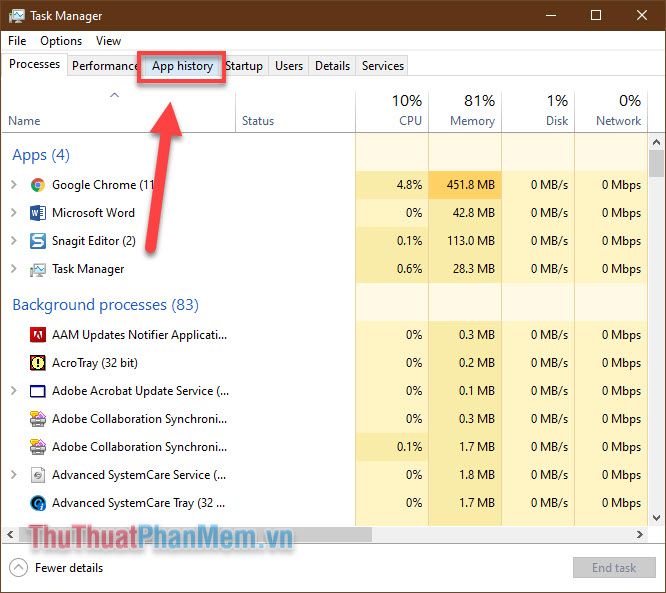Expand Advanced SystemCare Service row
666x593 pixels.
point(14,474)
